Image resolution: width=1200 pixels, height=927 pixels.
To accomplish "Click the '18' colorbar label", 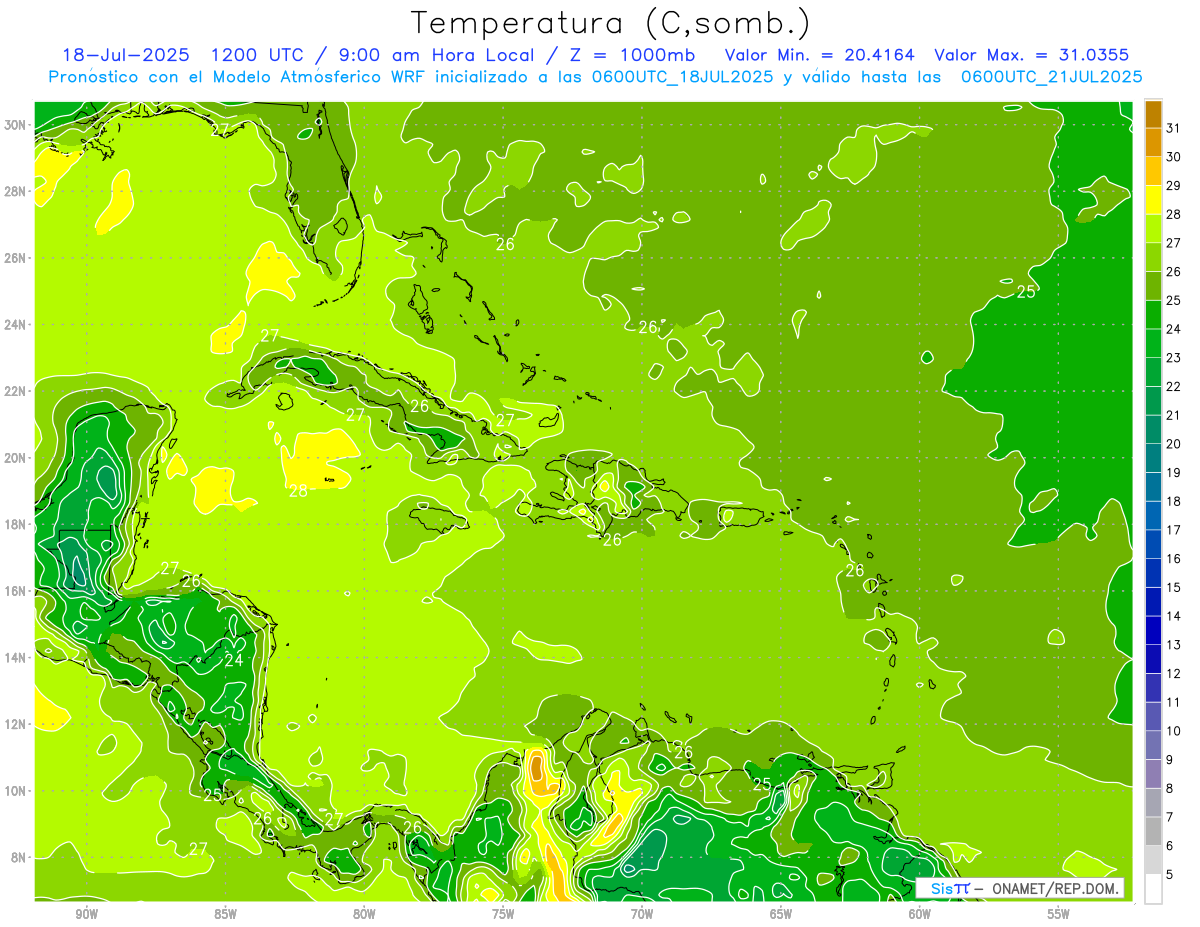I will [x=1174, y=502].
